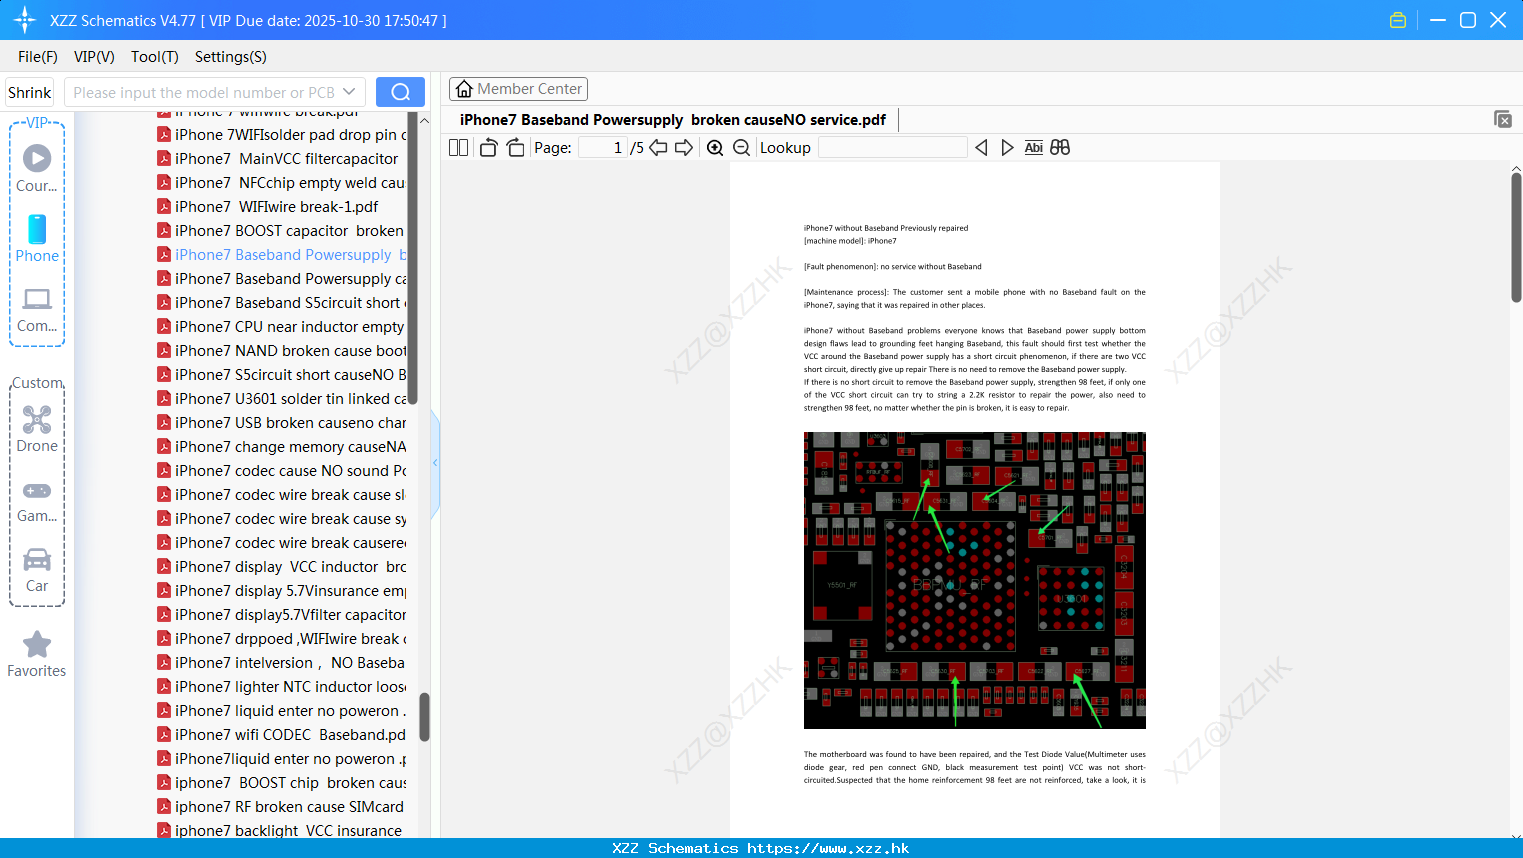Rotate page clockwise
1523x858 pixels.
(515, 148)
